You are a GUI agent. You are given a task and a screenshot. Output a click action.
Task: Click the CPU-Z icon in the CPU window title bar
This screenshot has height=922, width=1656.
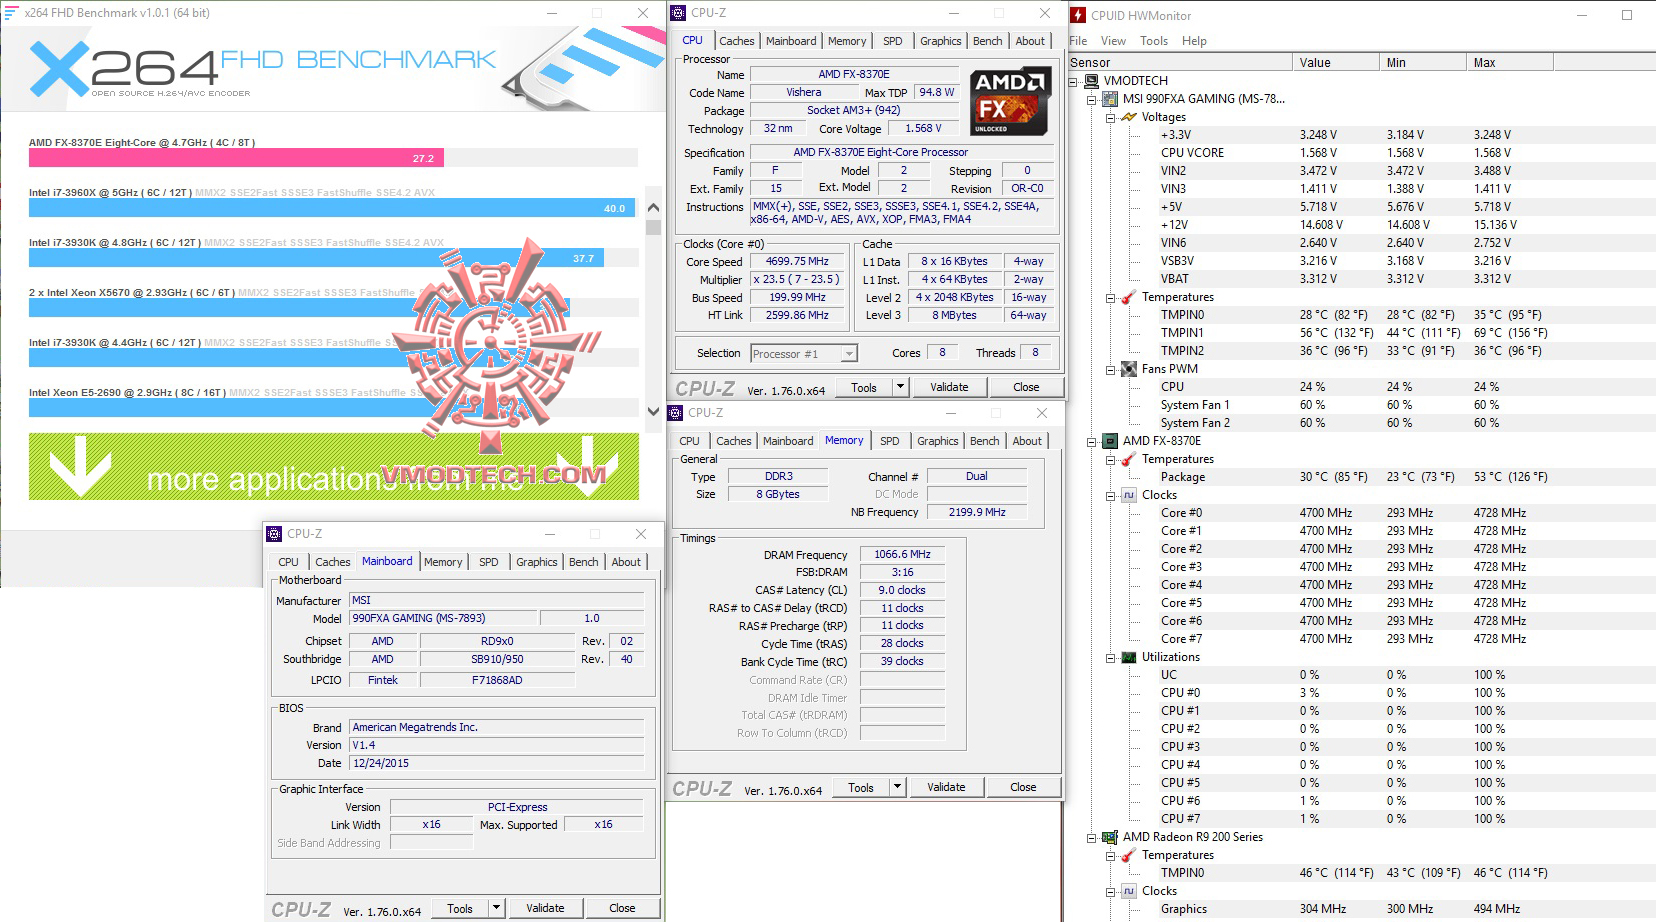pos(679,13)
